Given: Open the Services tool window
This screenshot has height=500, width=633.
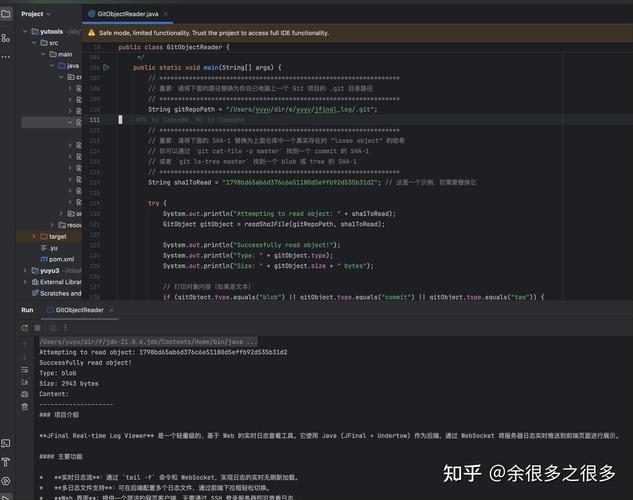Looking at the screenshot, I should (6, 481).
